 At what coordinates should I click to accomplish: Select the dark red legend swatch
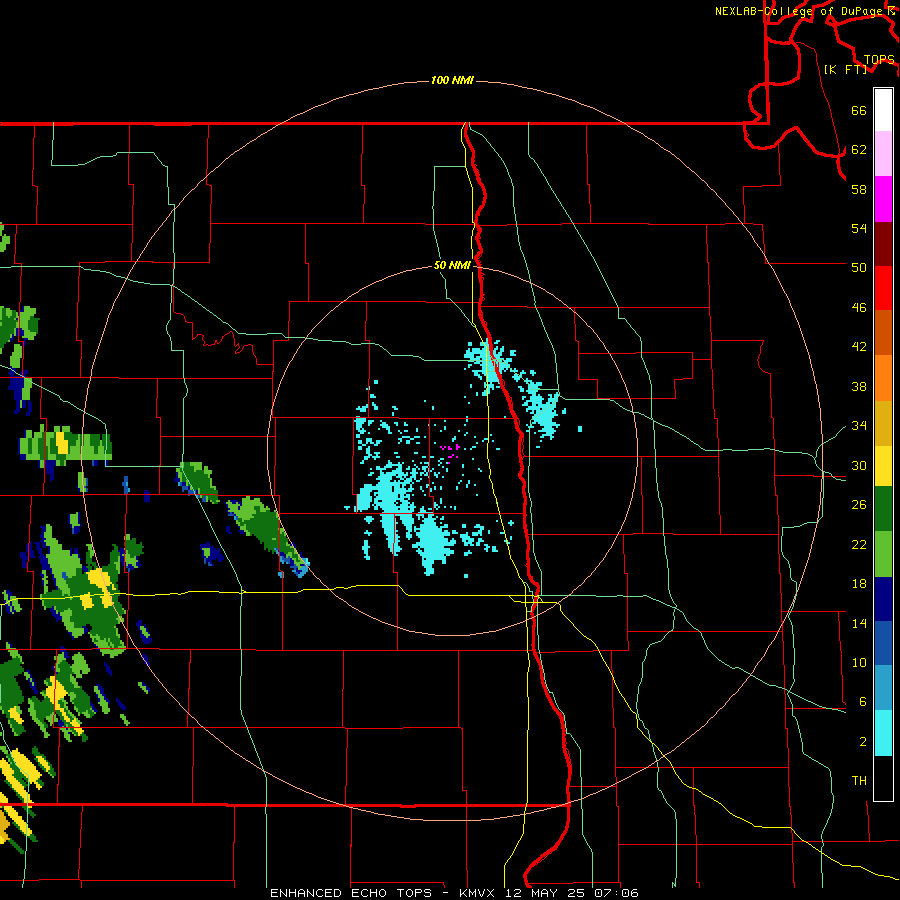pyautogui.click(x=883, y=244)
